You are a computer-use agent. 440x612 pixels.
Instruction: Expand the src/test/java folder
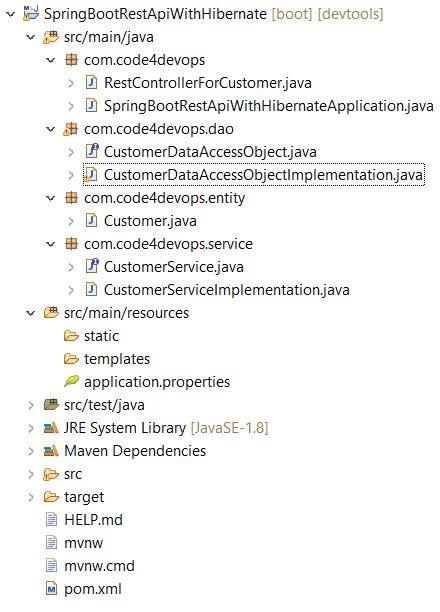click(31, 405)
